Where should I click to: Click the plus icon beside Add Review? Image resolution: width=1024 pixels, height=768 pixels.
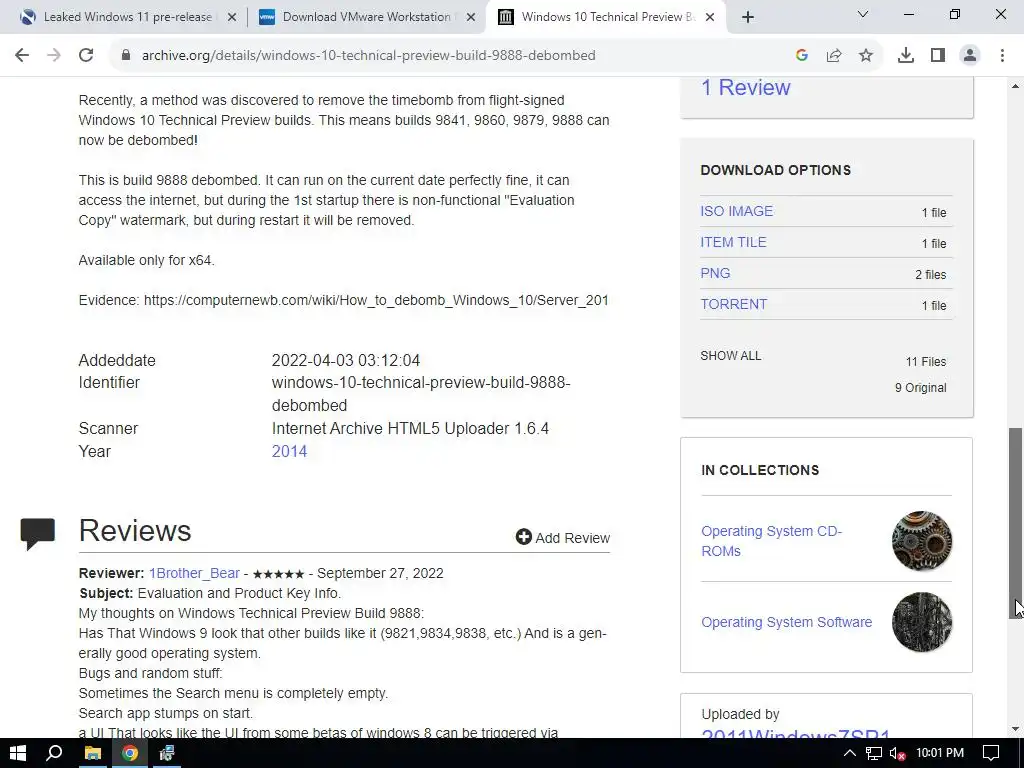tap(523, 537)
